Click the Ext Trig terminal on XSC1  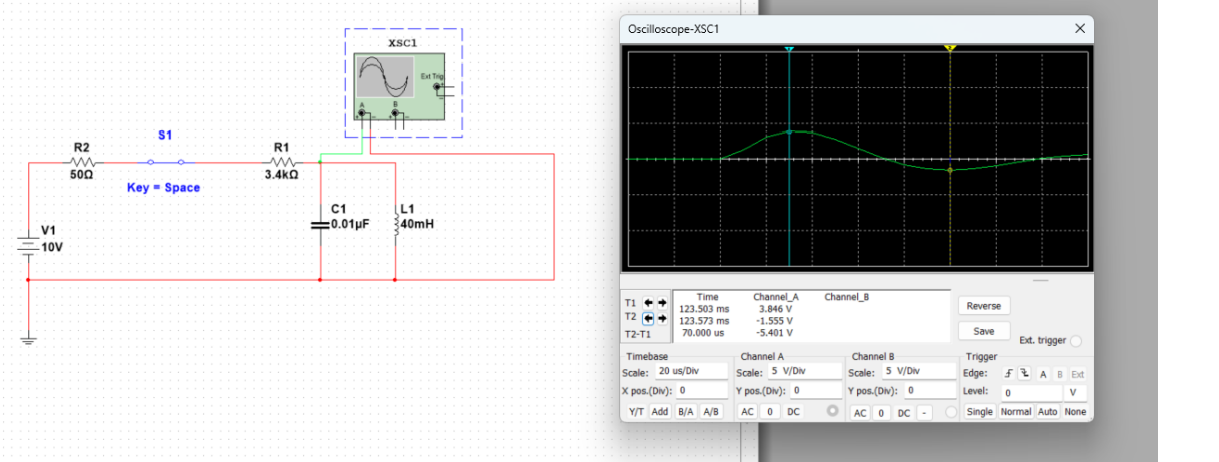[x=437, y=88]
